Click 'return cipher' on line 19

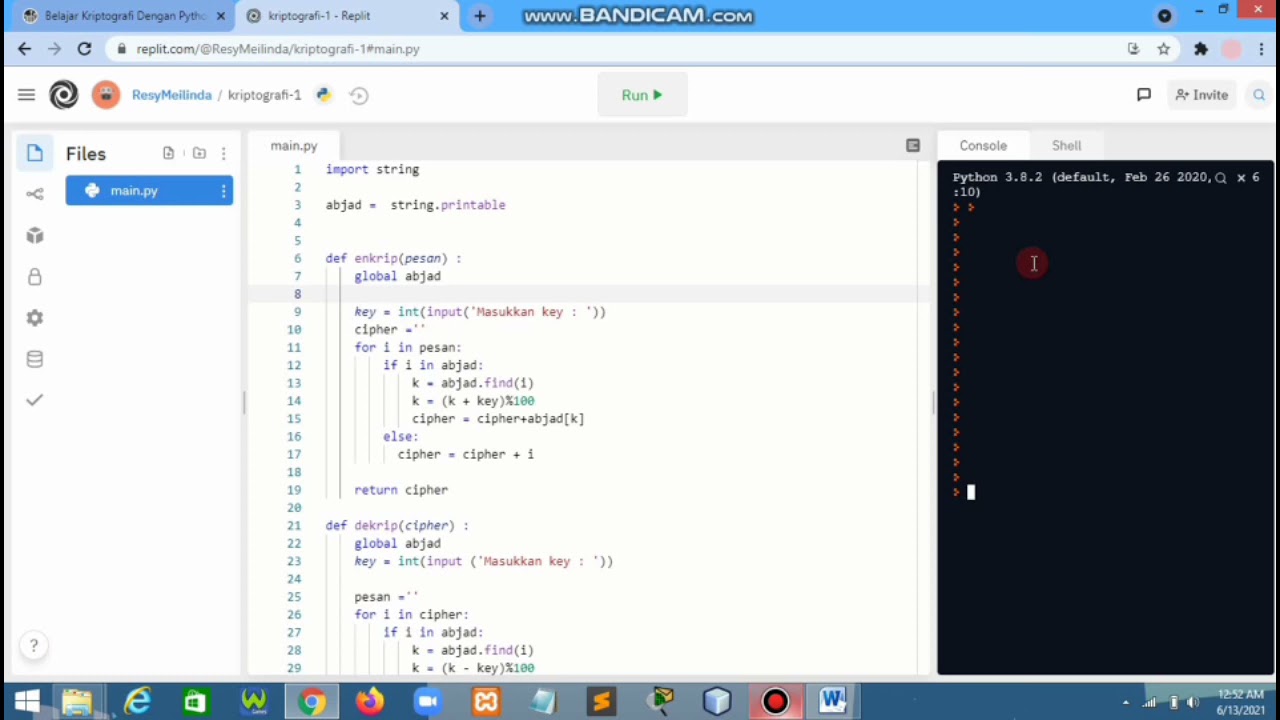click(401, 490)
